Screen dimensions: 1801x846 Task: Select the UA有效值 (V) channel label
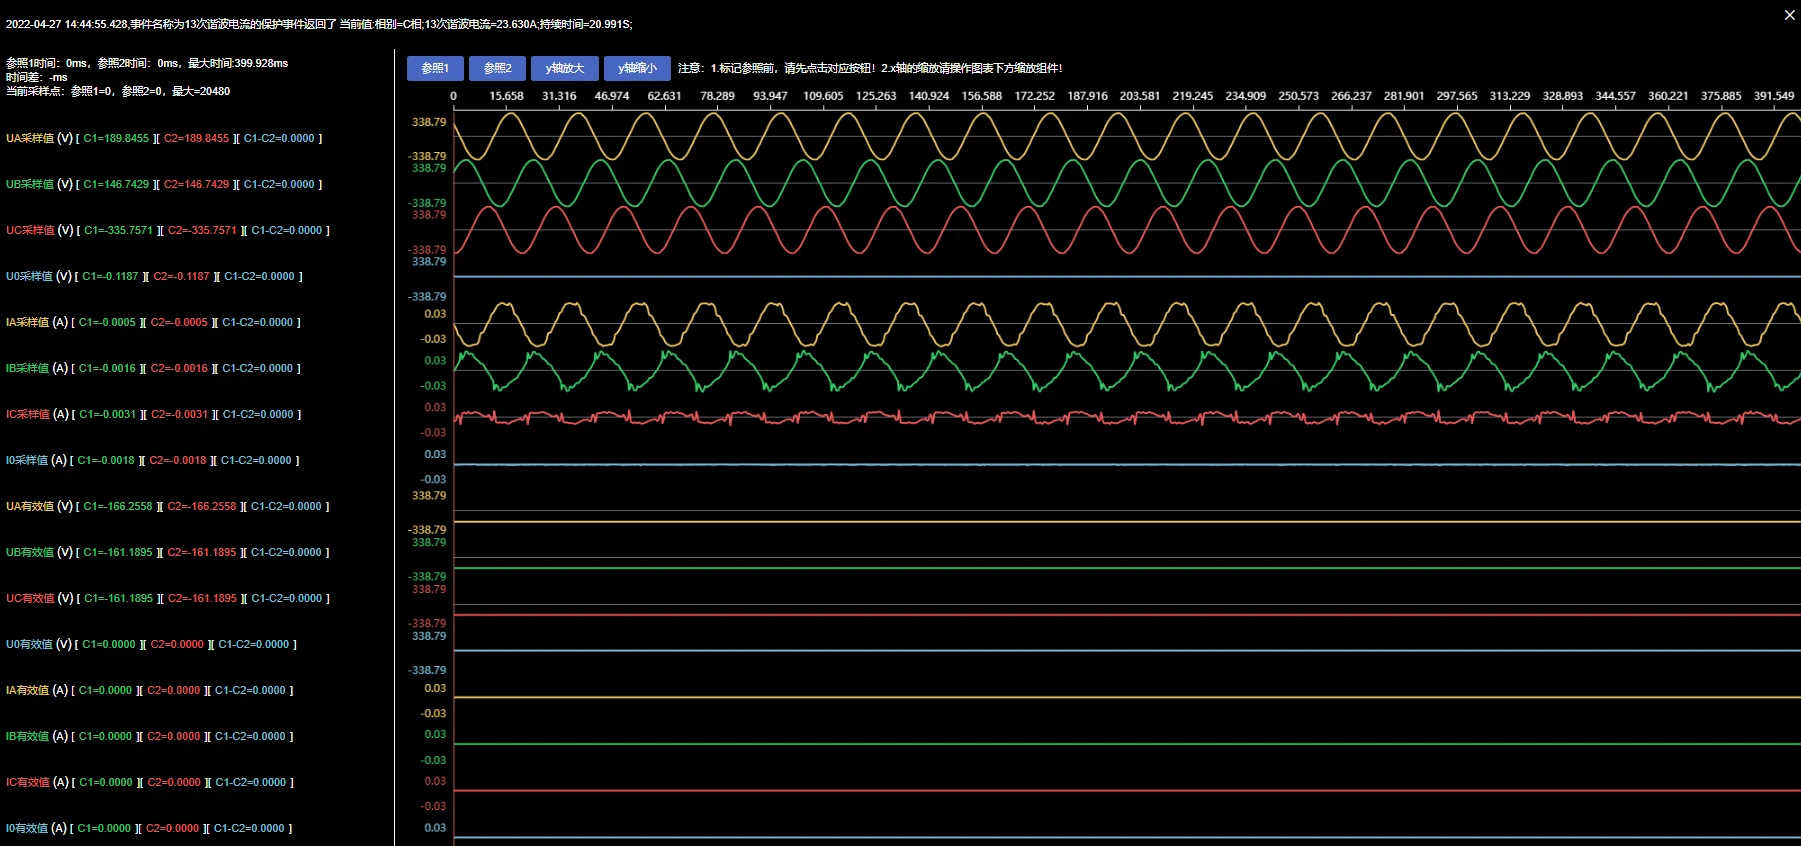pyautogui.click(x=39, y=506)
